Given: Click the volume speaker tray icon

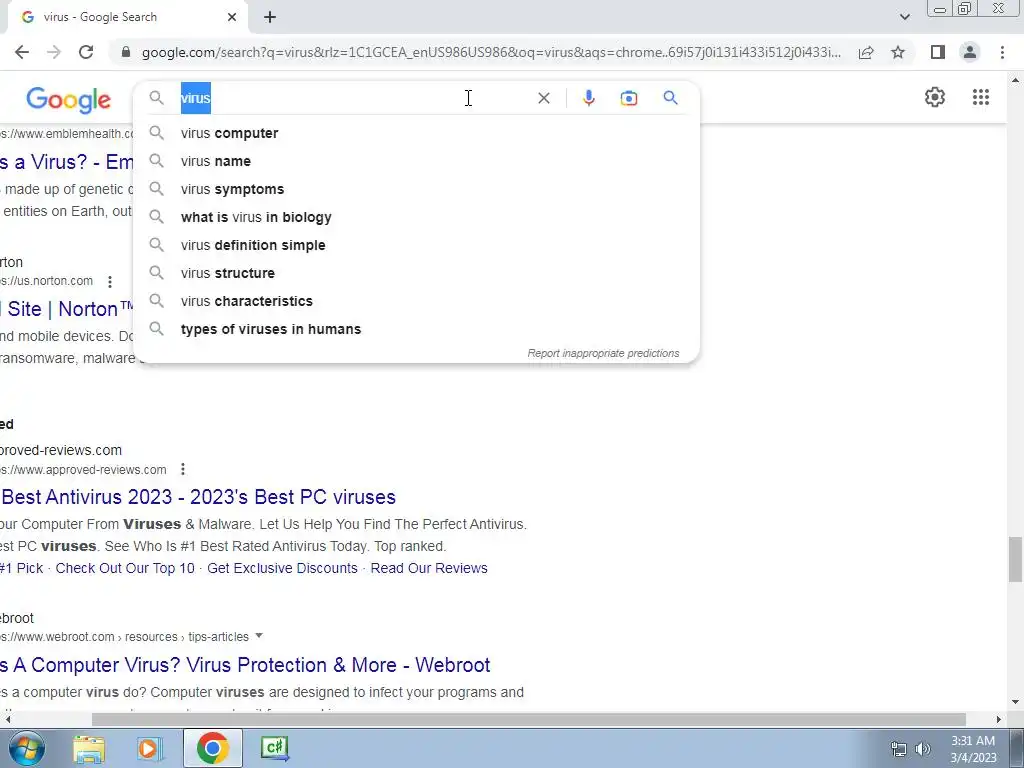Looking at the screenshot, I should coord(923,749).
